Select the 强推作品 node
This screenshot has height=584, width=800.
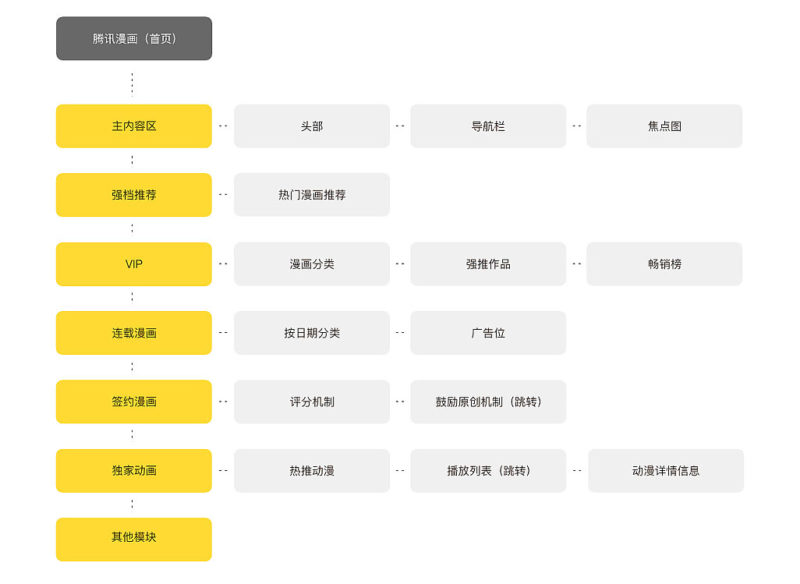click(x=488, y=264)
